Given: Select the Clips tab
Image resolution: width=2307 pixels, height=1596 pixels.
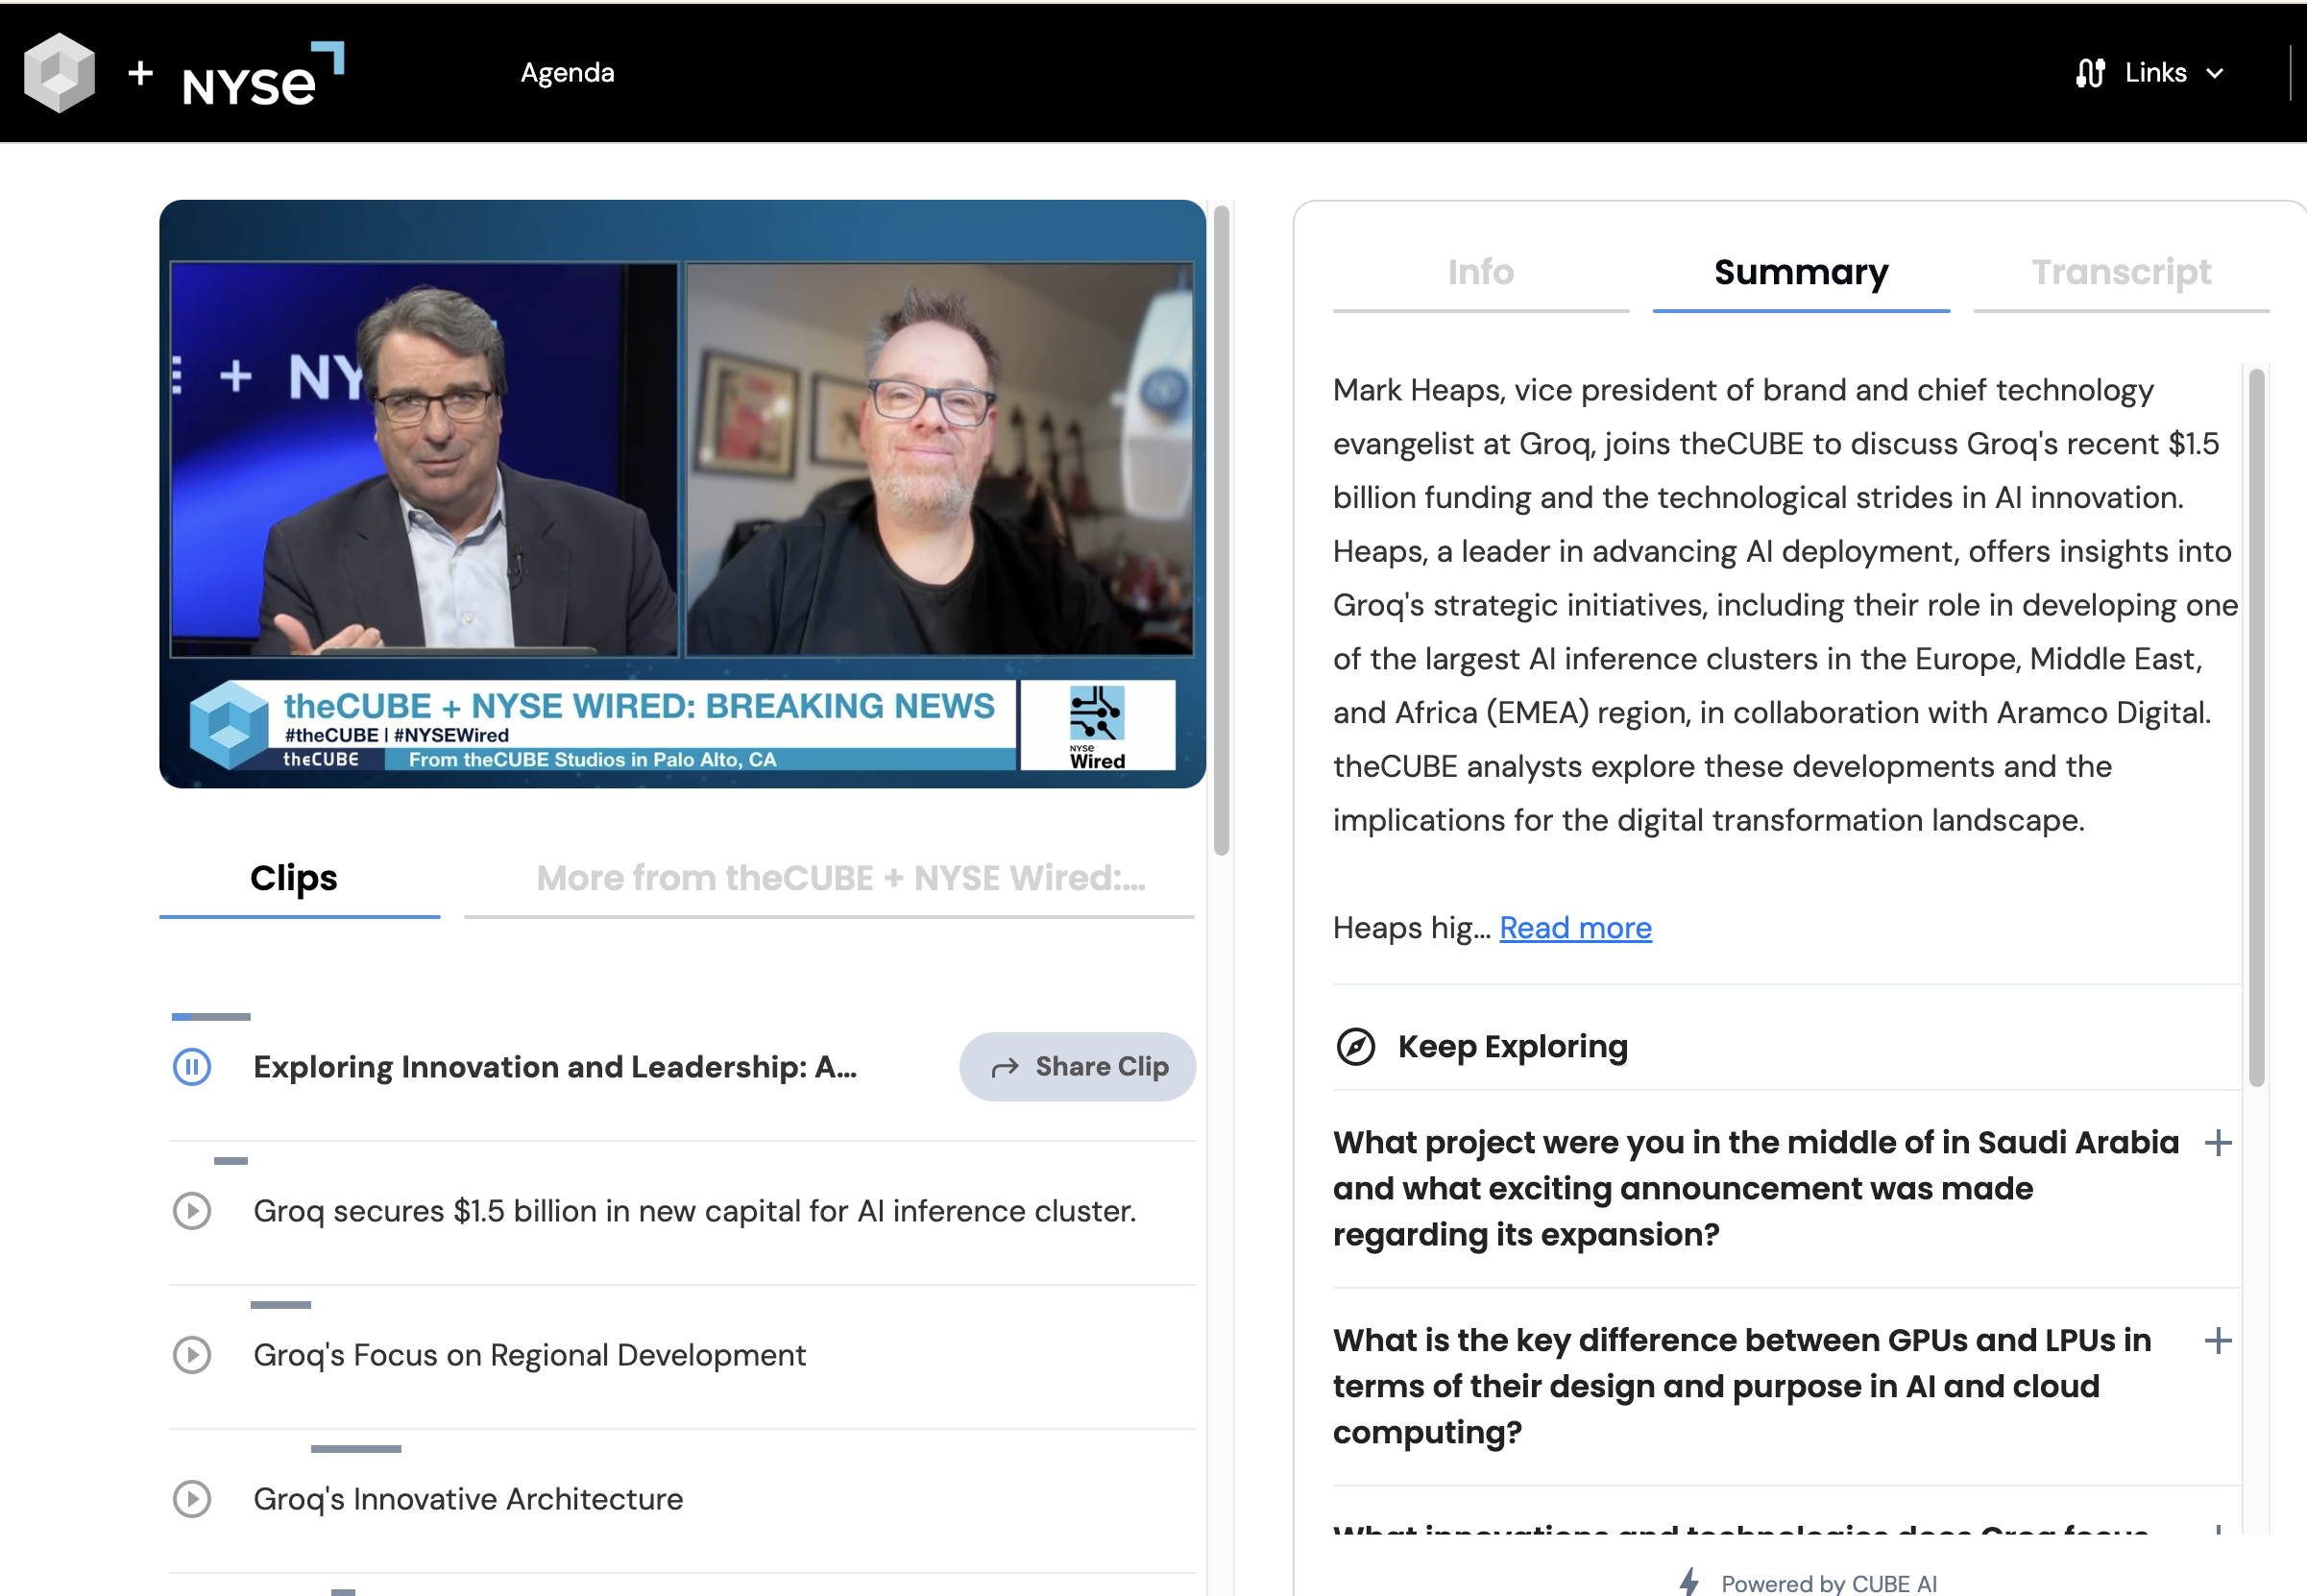Looking at the screenshot, I should tap(299, 878).
